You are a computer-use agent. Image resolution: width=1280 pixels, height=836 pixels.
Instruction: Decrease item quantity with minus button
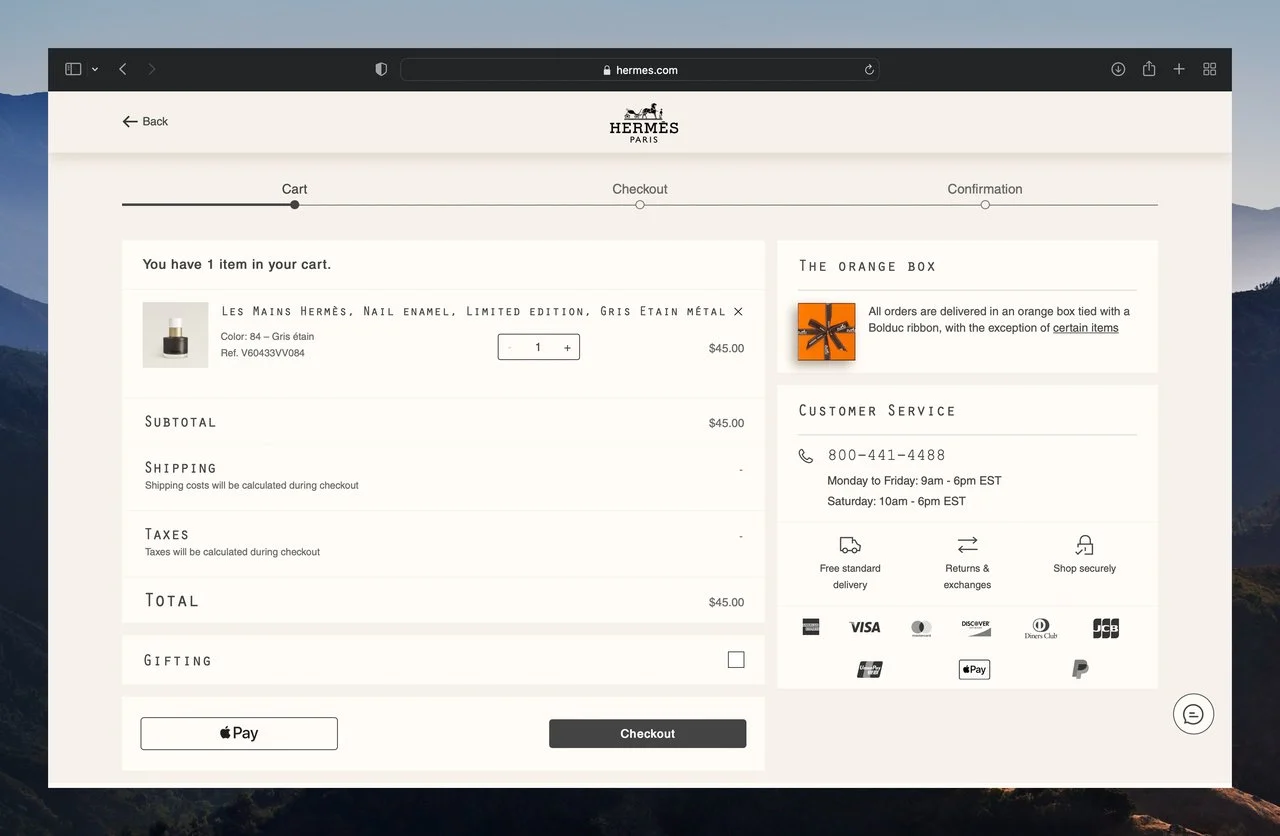(510, 348)
